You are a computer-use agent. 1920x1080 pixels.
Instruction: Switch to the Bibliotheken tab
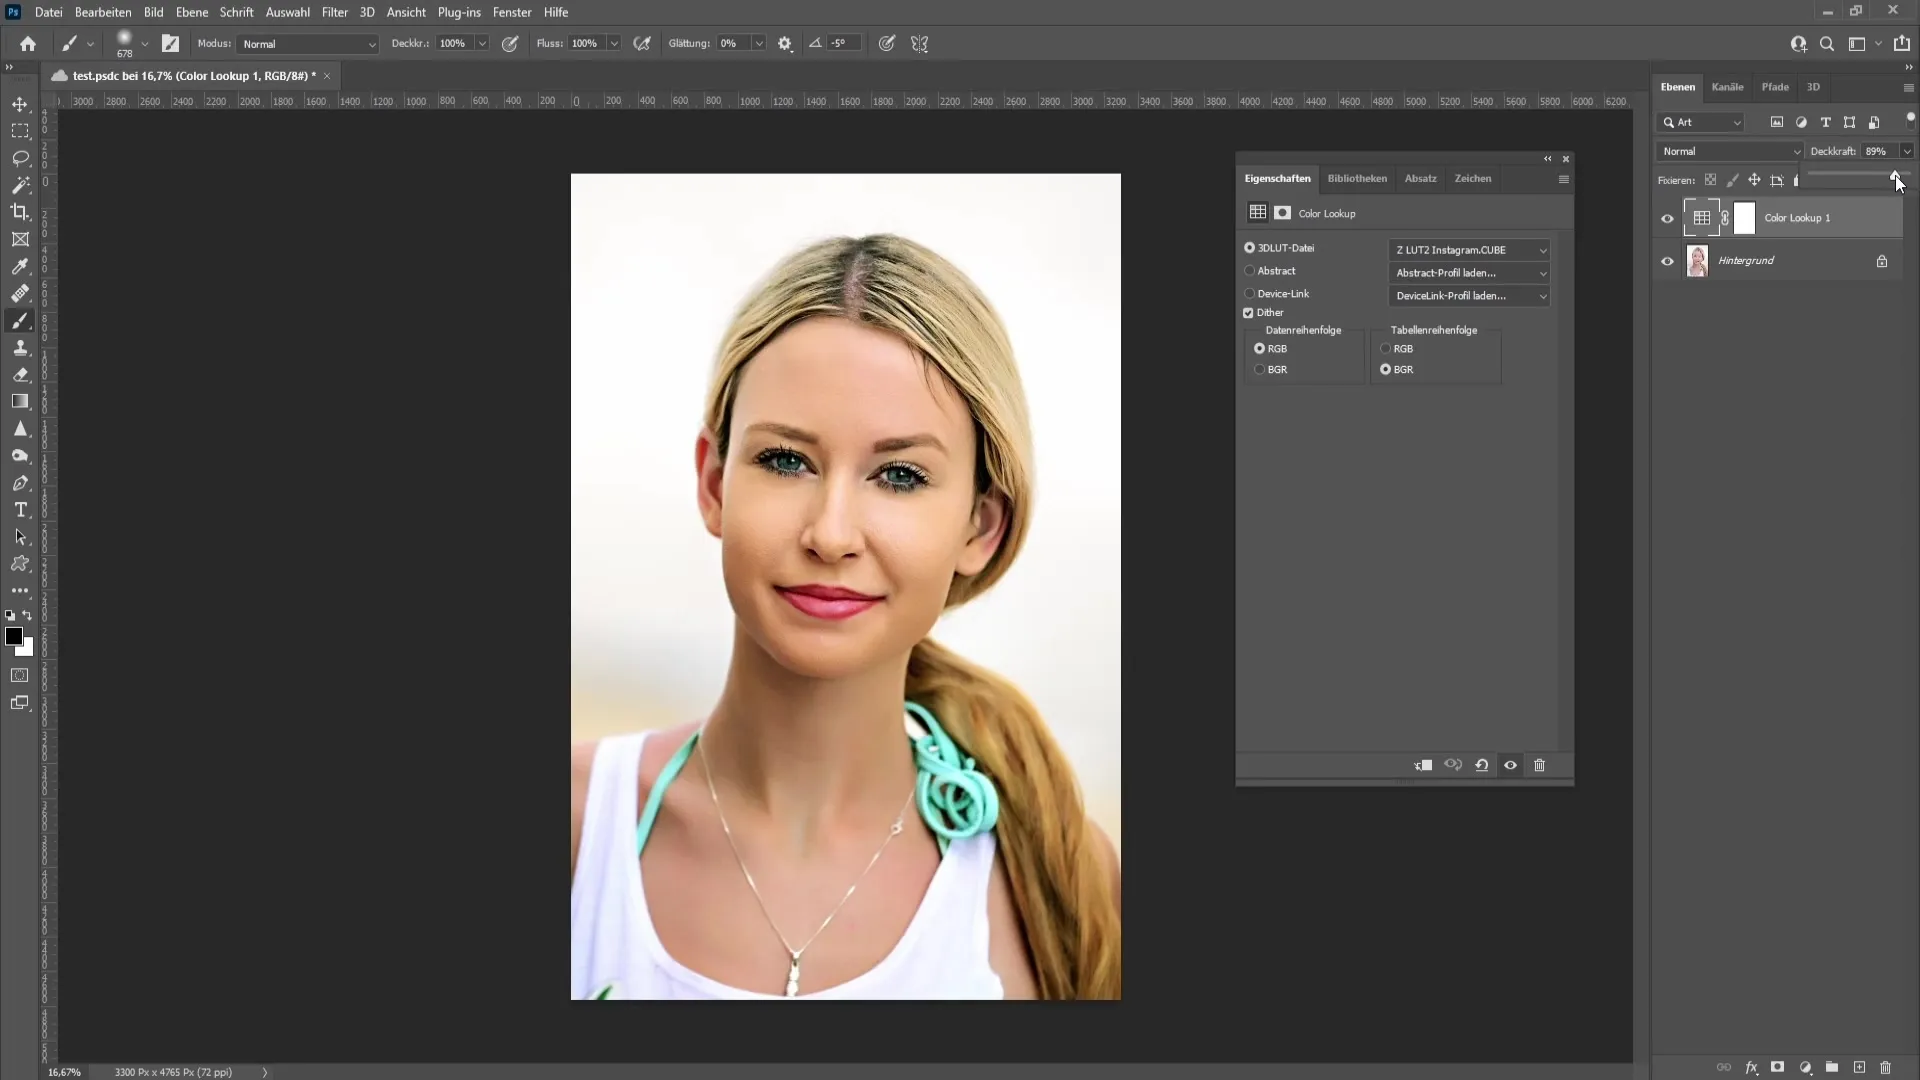1357,178
